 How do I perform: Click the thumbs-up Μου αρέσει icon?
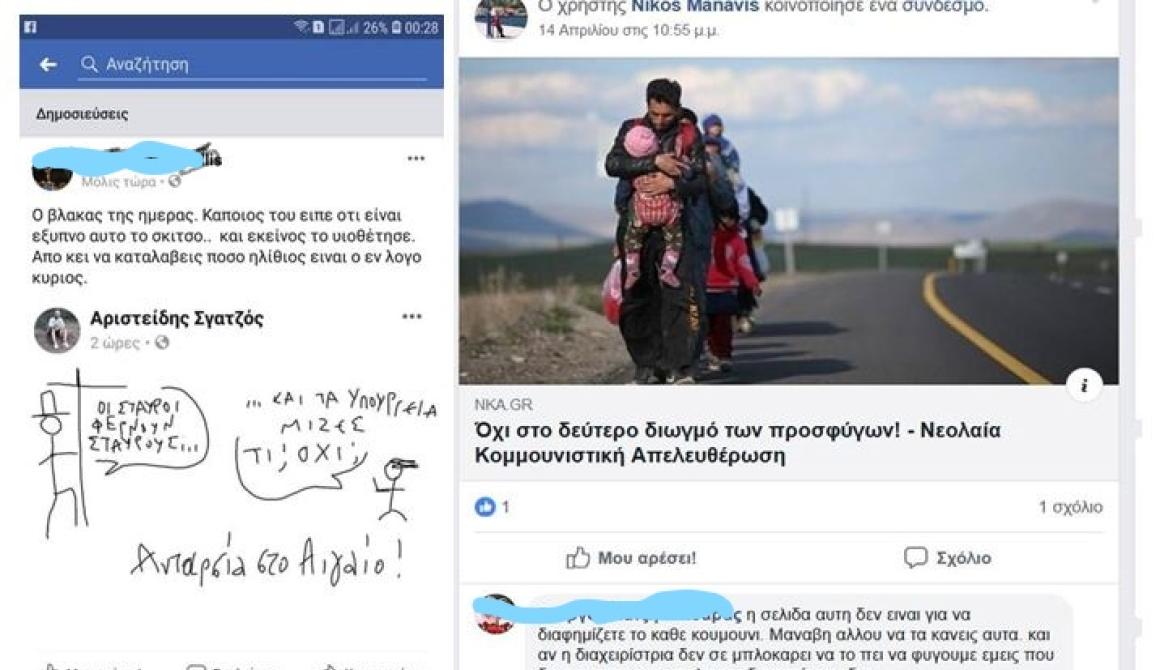pyautogui.click(x=578, y=558)
